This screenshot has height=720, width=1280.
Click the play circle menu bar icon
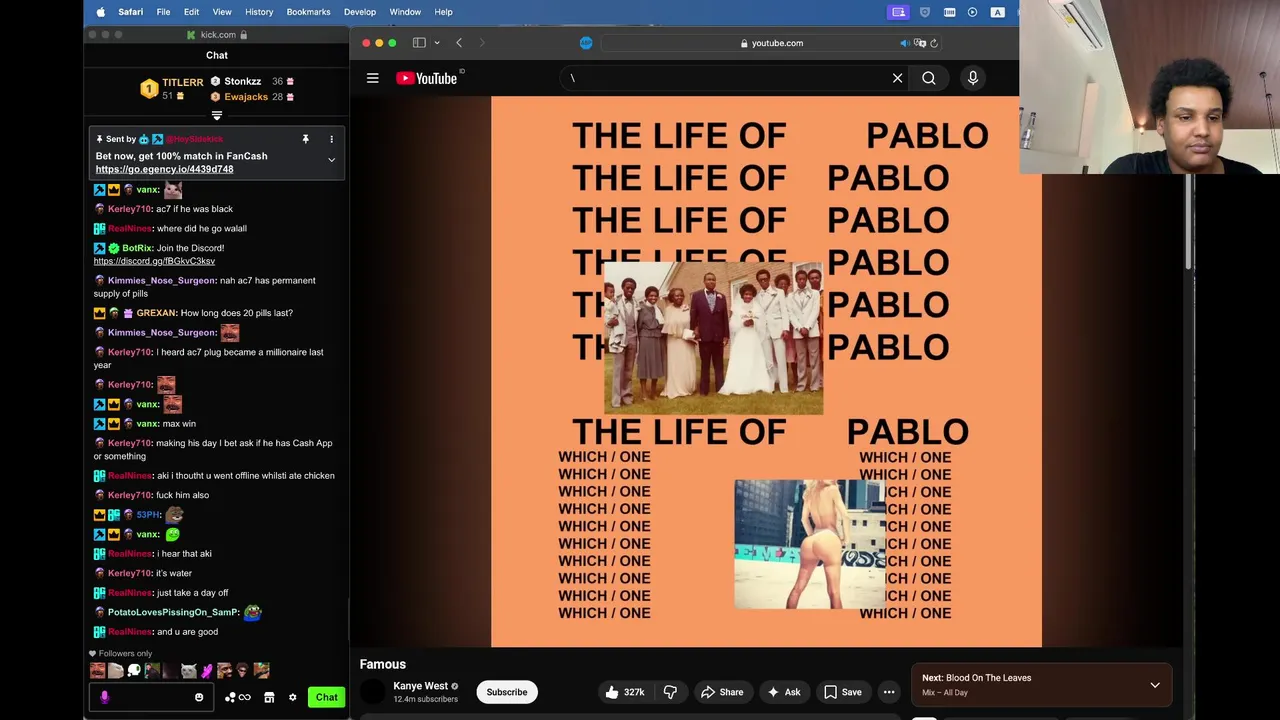[972, 12]
